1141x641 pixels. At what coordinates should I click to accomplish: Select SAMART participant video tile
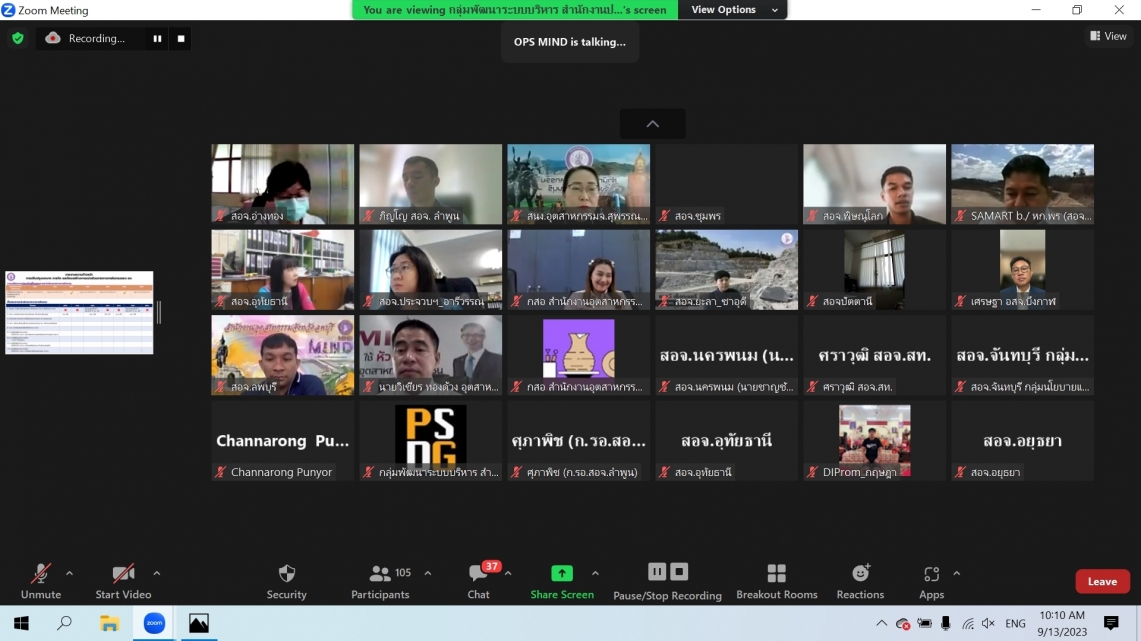click(1022, 183)
